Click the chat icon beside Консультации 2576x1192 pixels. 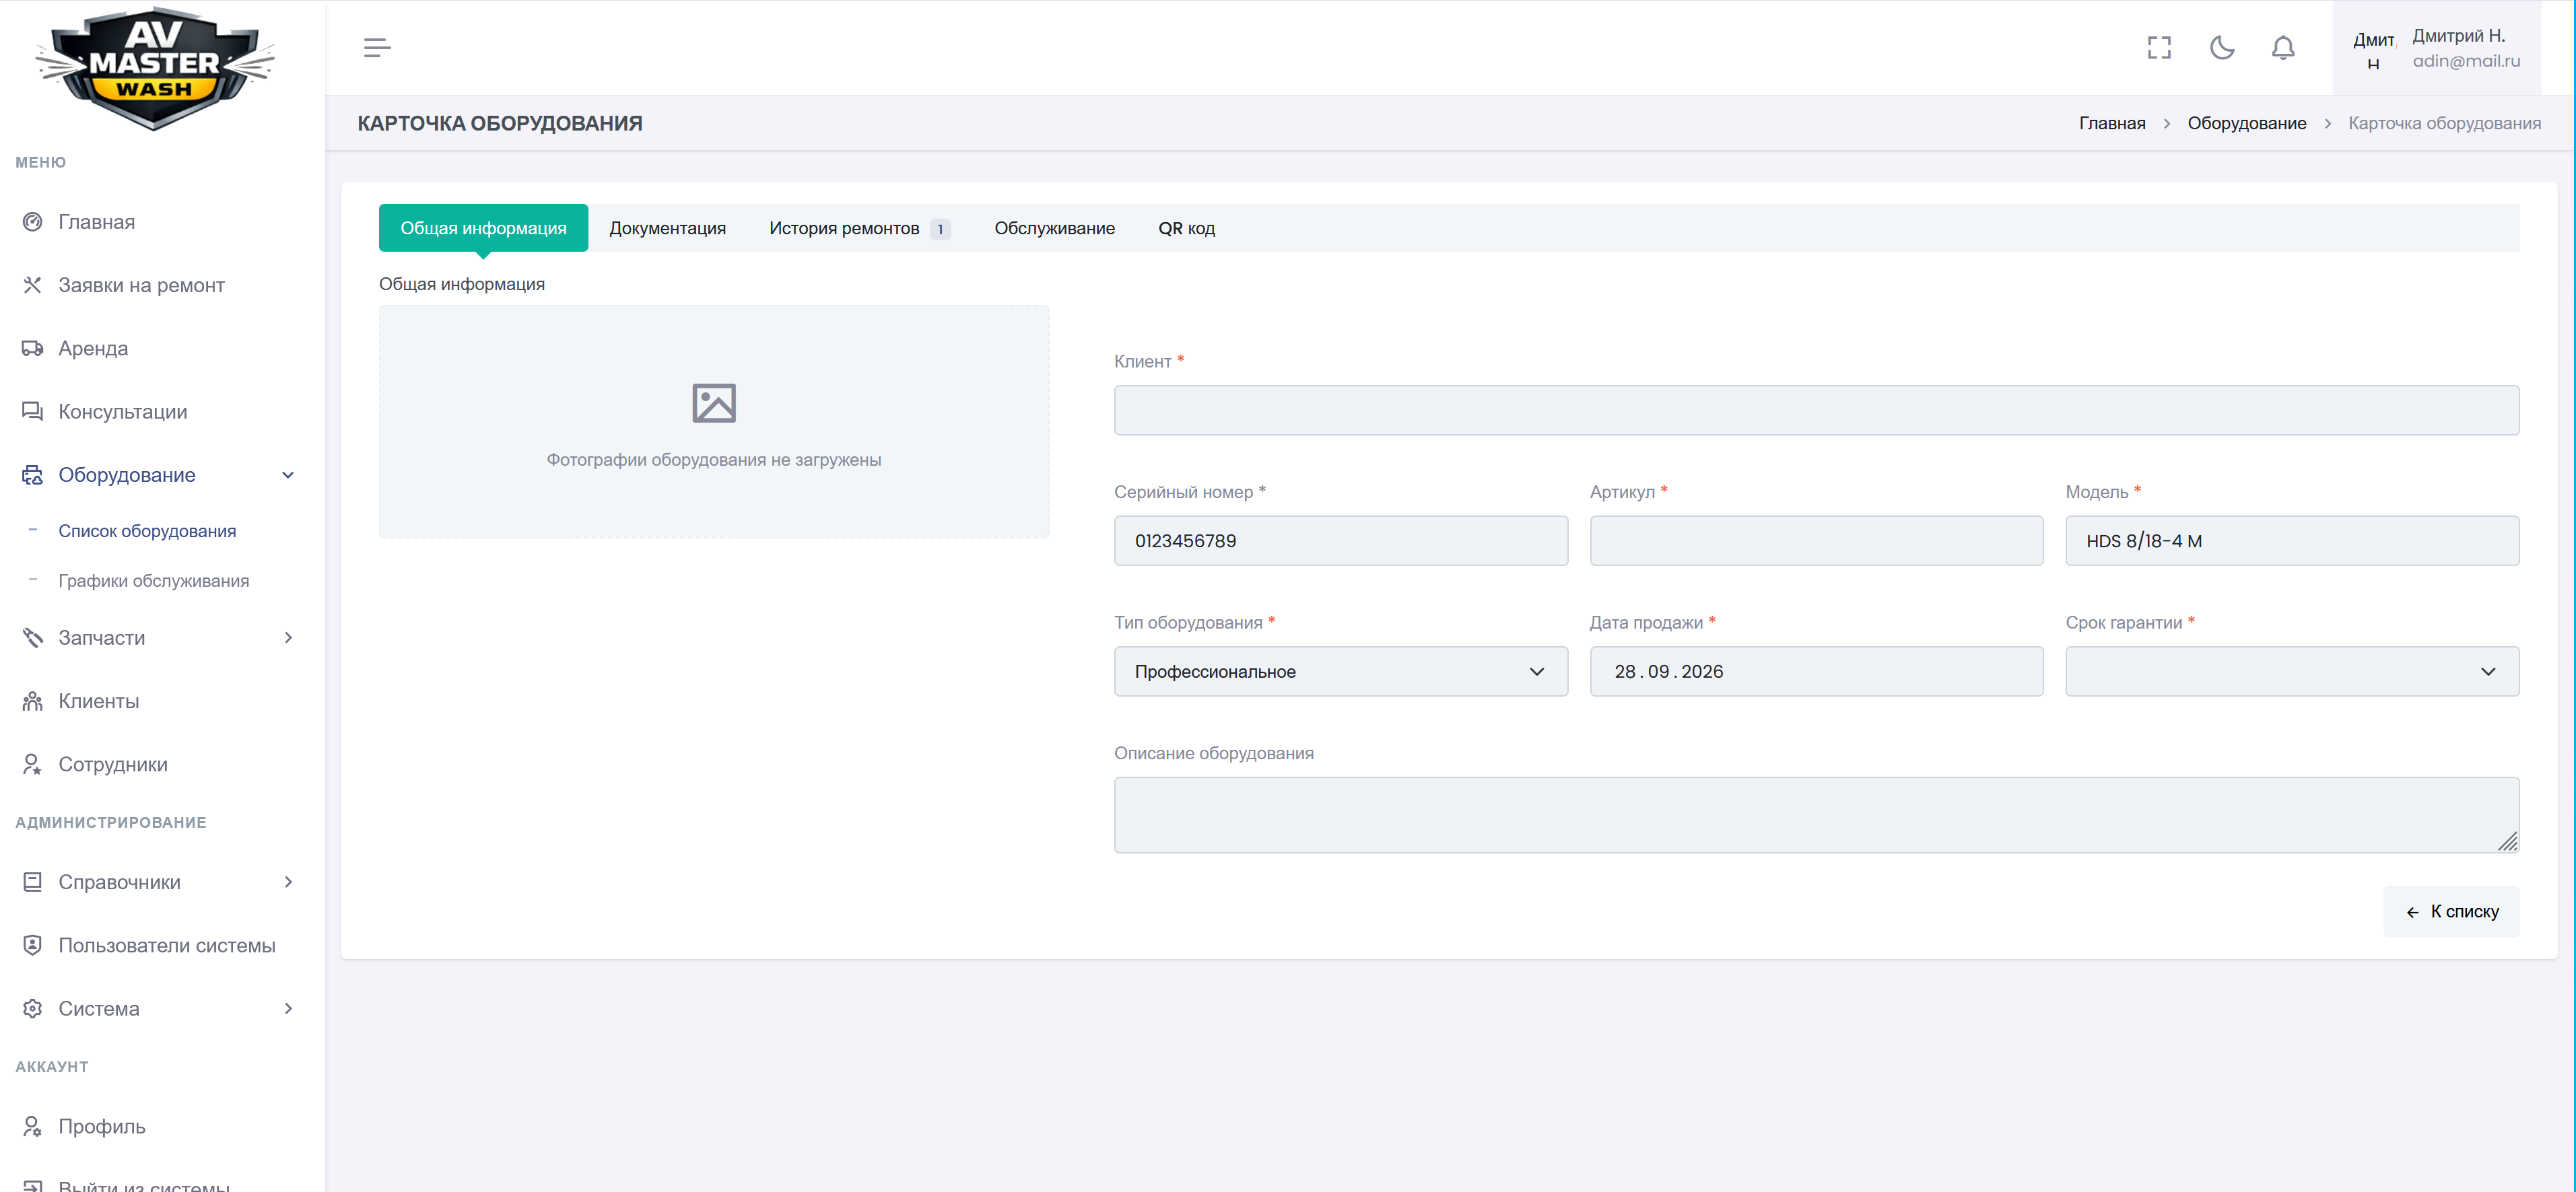pyautogui.click(x=32, y=411)
